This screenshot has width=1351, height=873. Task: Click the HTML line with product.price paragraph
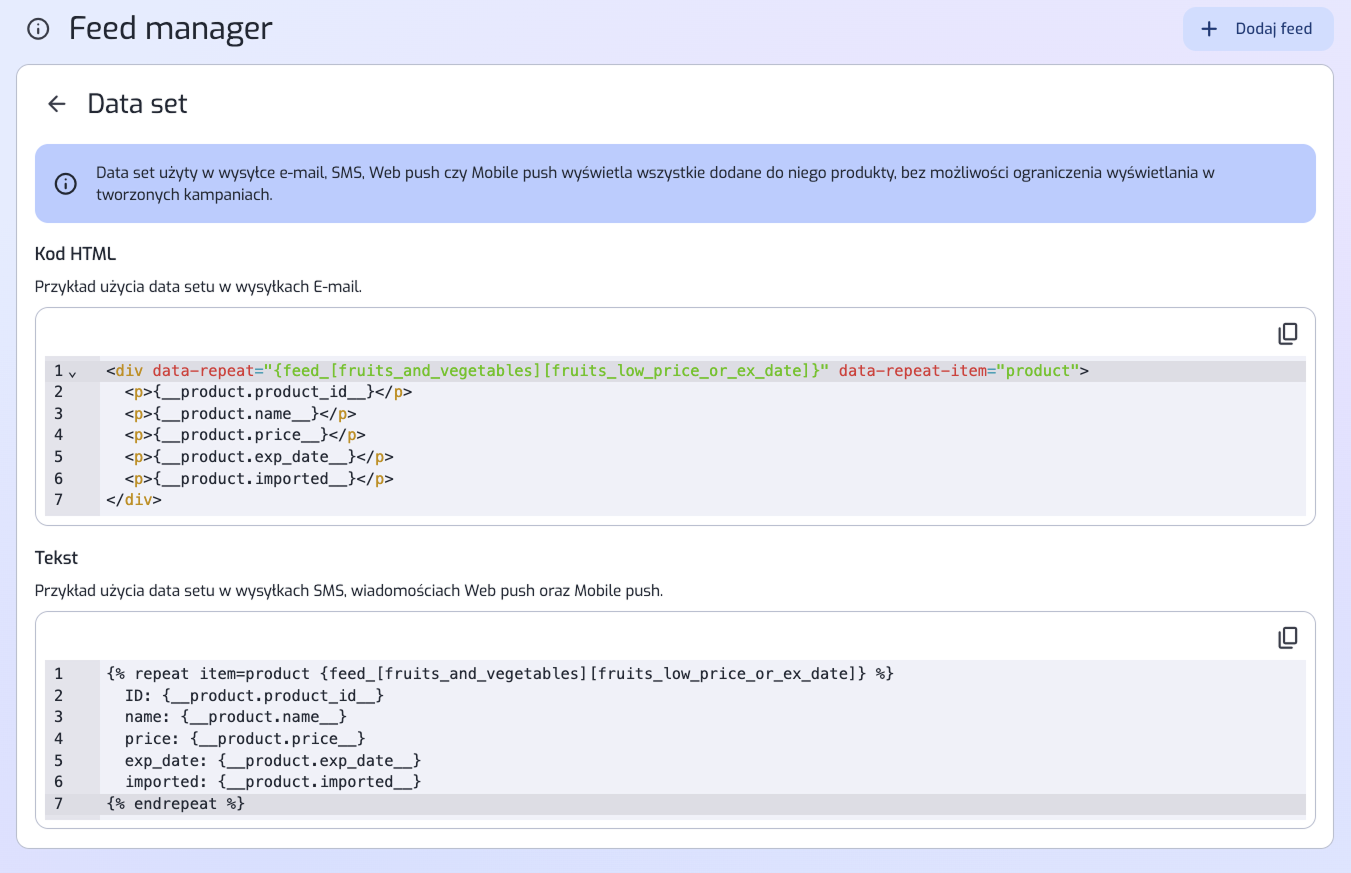(245, 435)
